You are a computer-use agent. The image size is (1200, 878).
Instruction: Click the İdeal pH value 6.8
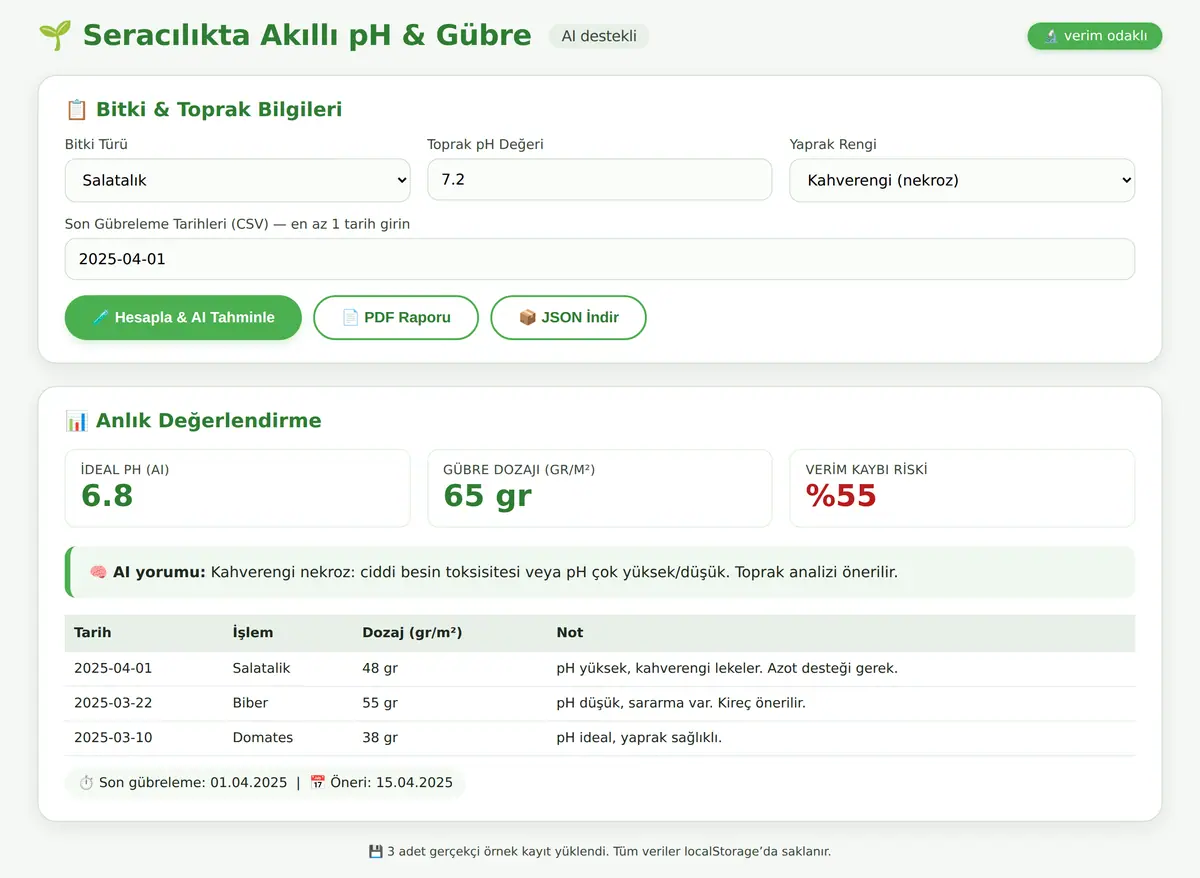pyautogui.click(x=107, y=496)
